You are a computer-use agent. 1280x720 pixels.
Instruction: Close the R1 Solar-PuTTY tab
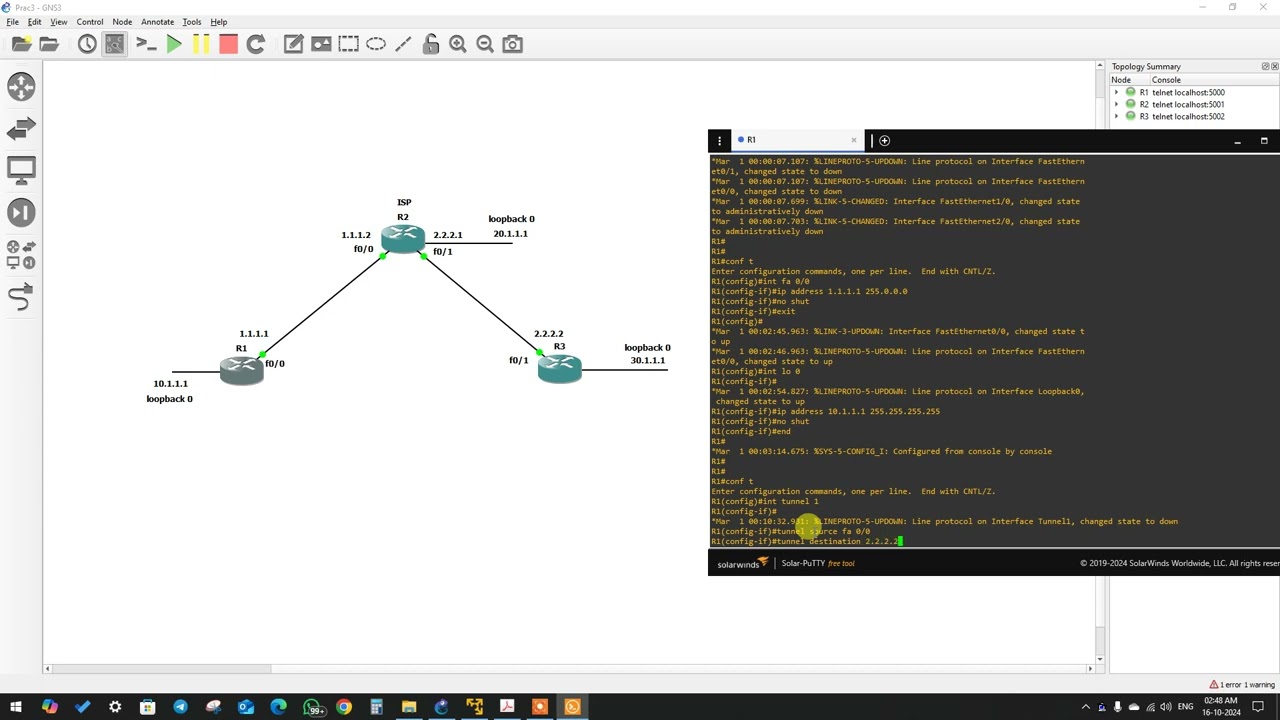[854, 140]
